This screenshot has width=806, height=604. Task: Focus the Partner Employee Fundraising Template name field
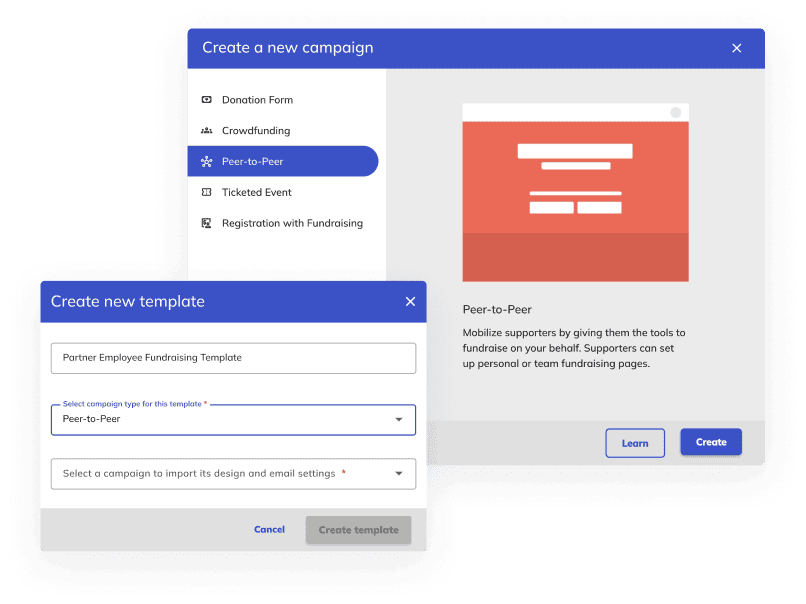coord(233,358)
